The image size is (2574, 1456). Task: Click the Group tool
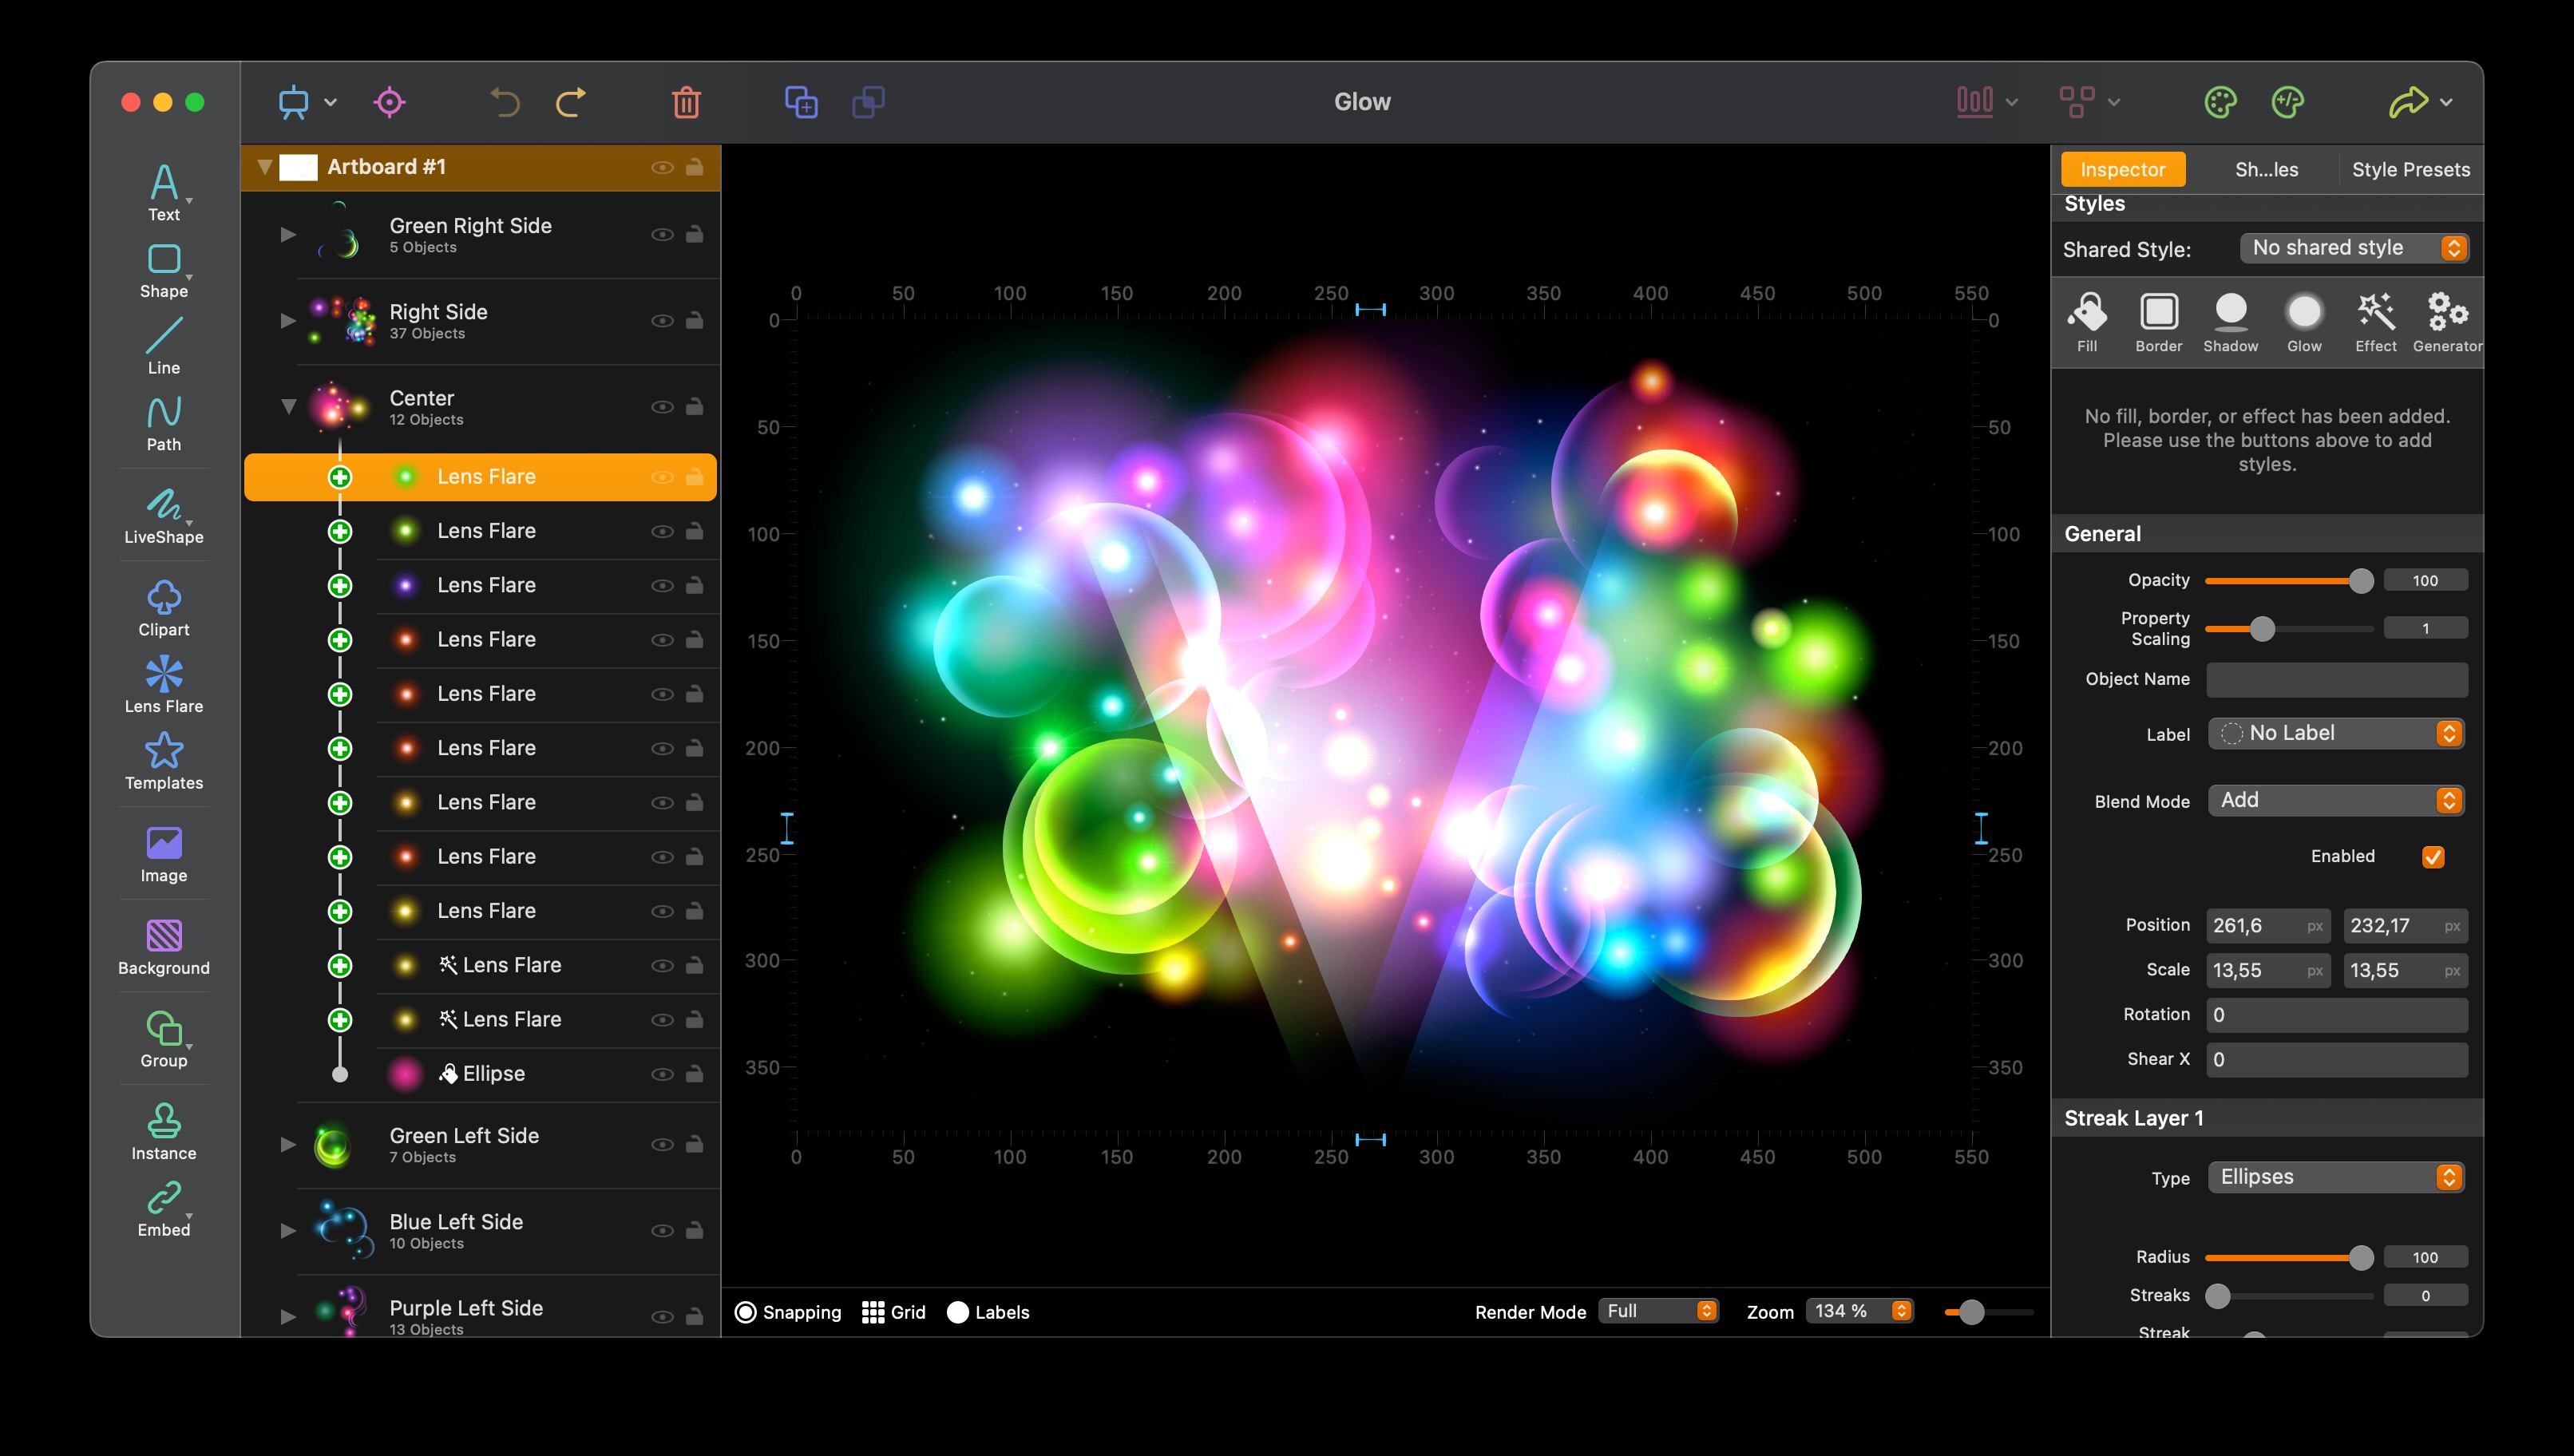coord(164,1039)
